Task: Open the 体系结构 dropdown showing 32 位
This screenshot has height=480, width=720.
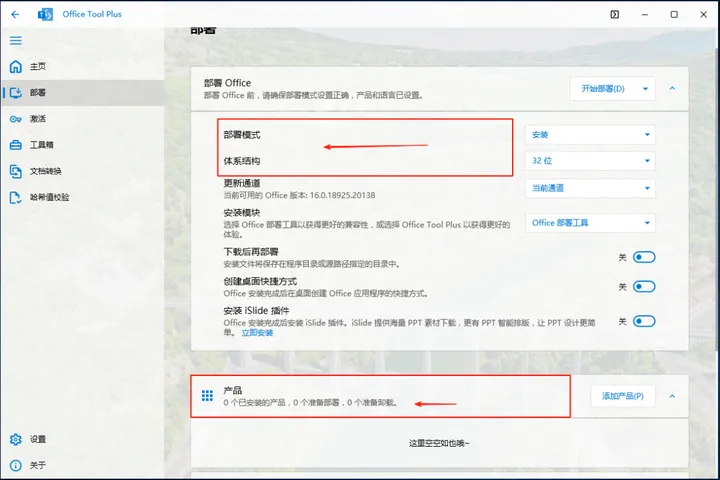Action: point(590,161)
